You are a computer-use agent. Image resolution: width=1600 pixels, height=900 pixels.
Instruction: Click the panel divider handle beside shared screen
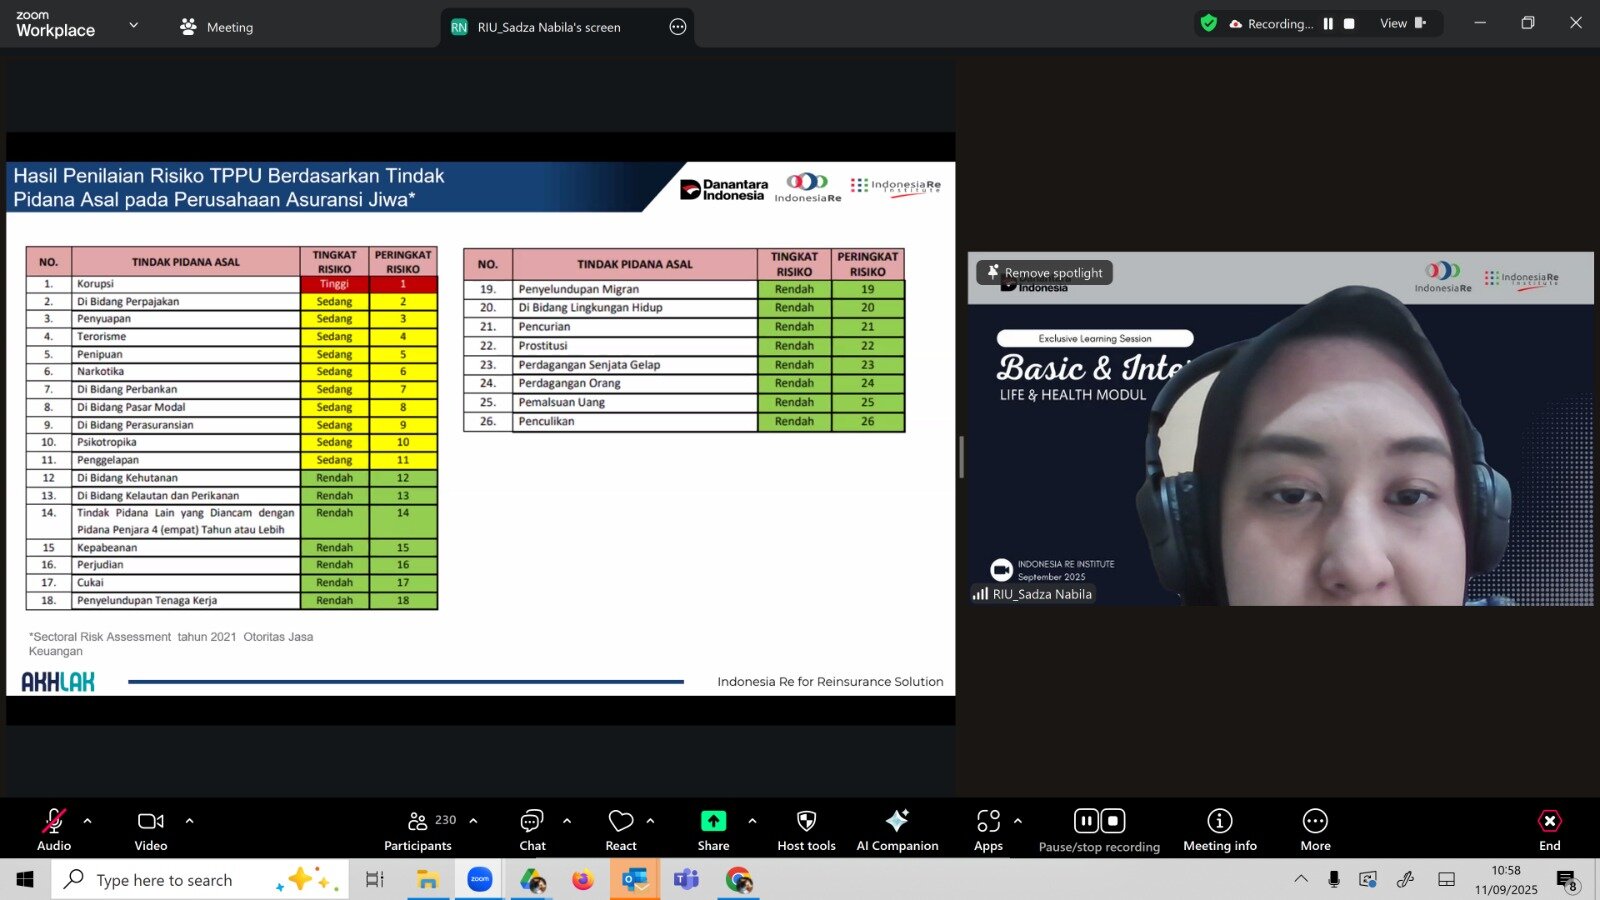click(x=961, y=457)
